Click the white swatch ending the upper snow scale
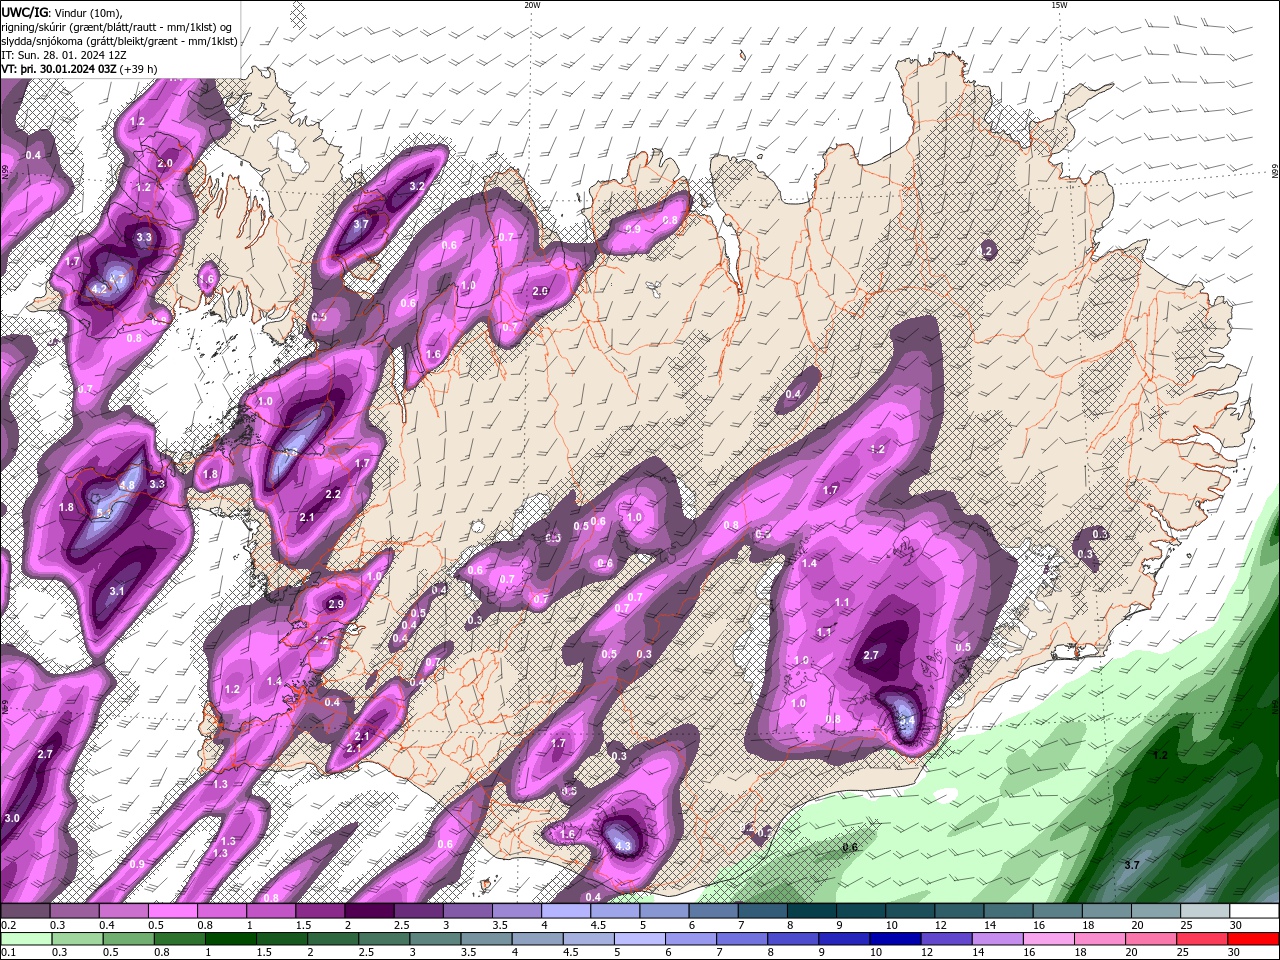The width and height of the screenshot is (1280, 960). [1254, 911]
